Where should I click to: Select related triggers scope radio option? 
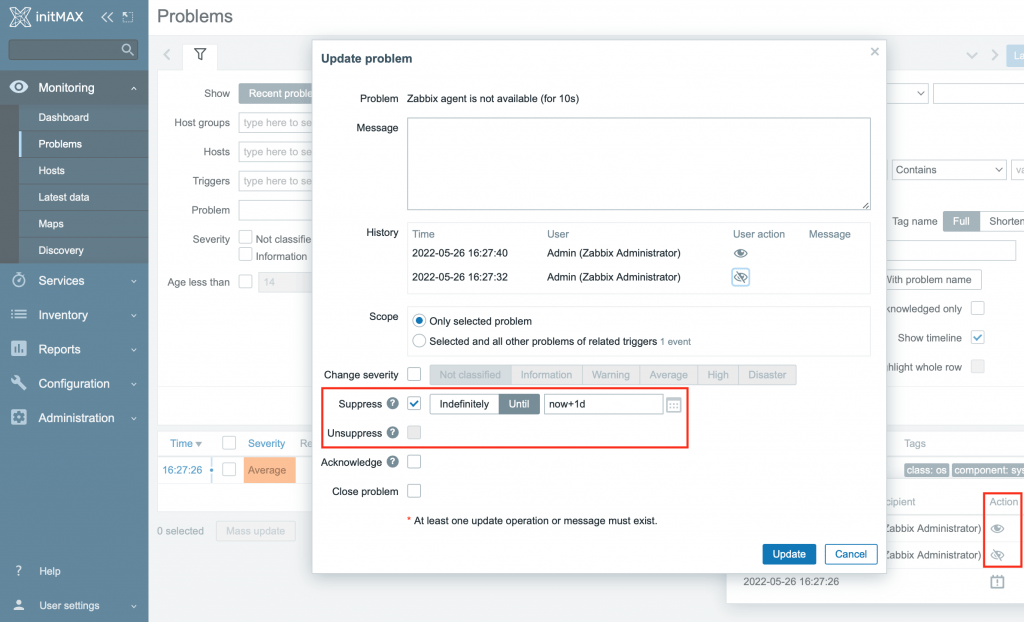[420, 341]
